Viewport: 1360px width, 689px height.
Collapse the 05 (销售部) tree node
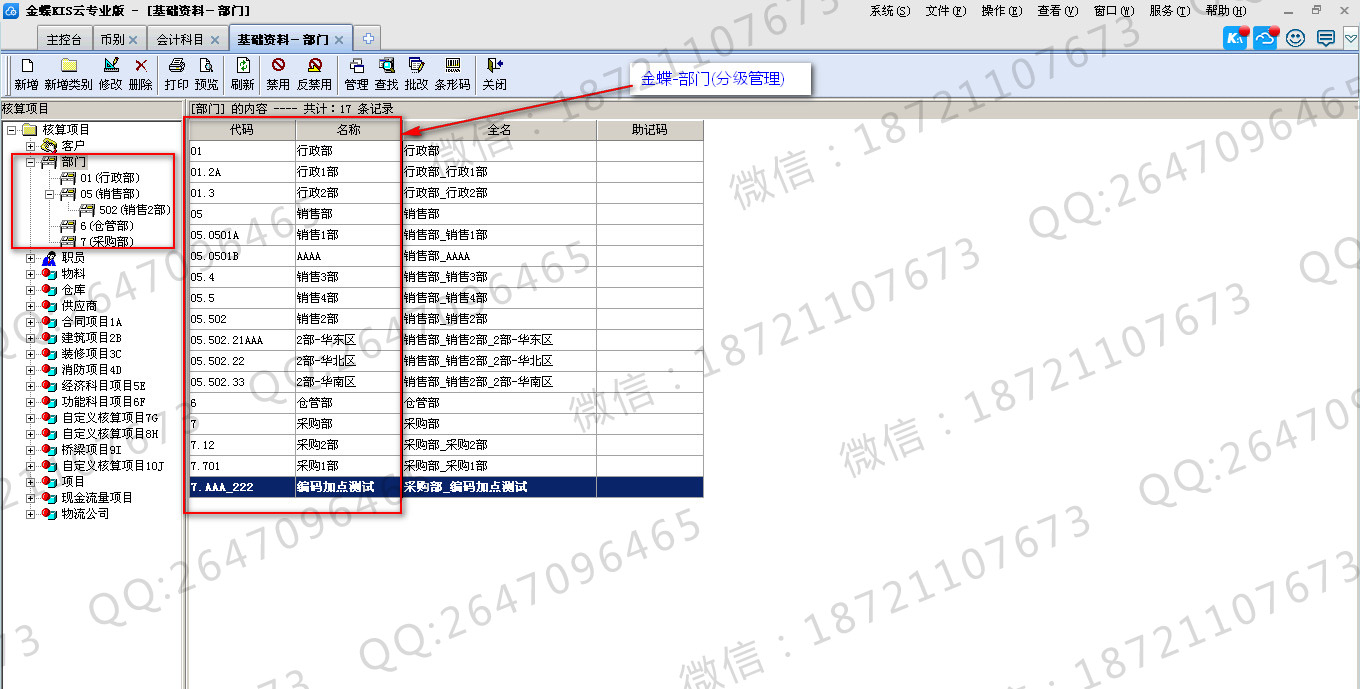pos(50,194)
